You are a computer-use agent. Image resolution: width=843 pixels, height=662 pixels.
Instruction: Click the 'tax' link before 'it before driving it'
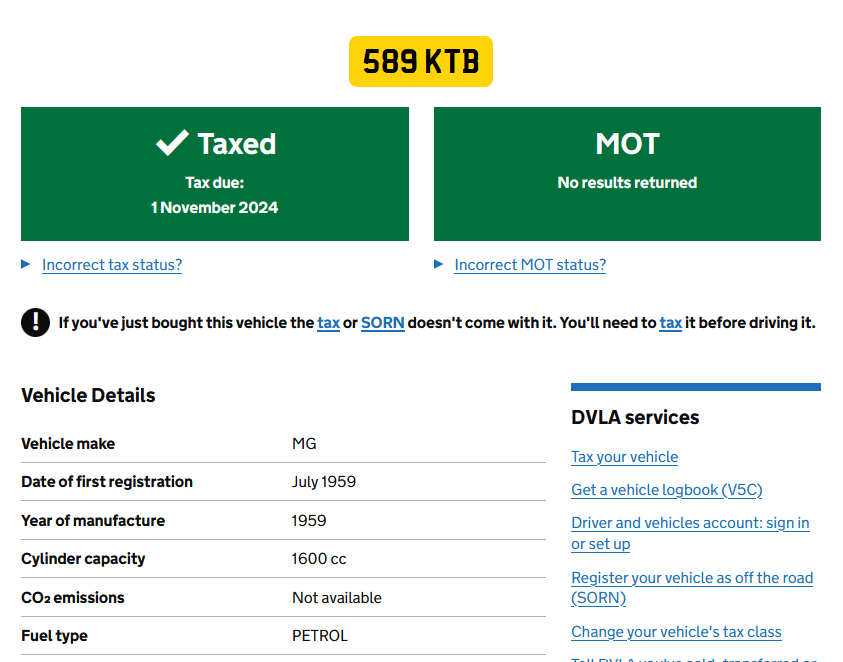[x=670, y=323]
